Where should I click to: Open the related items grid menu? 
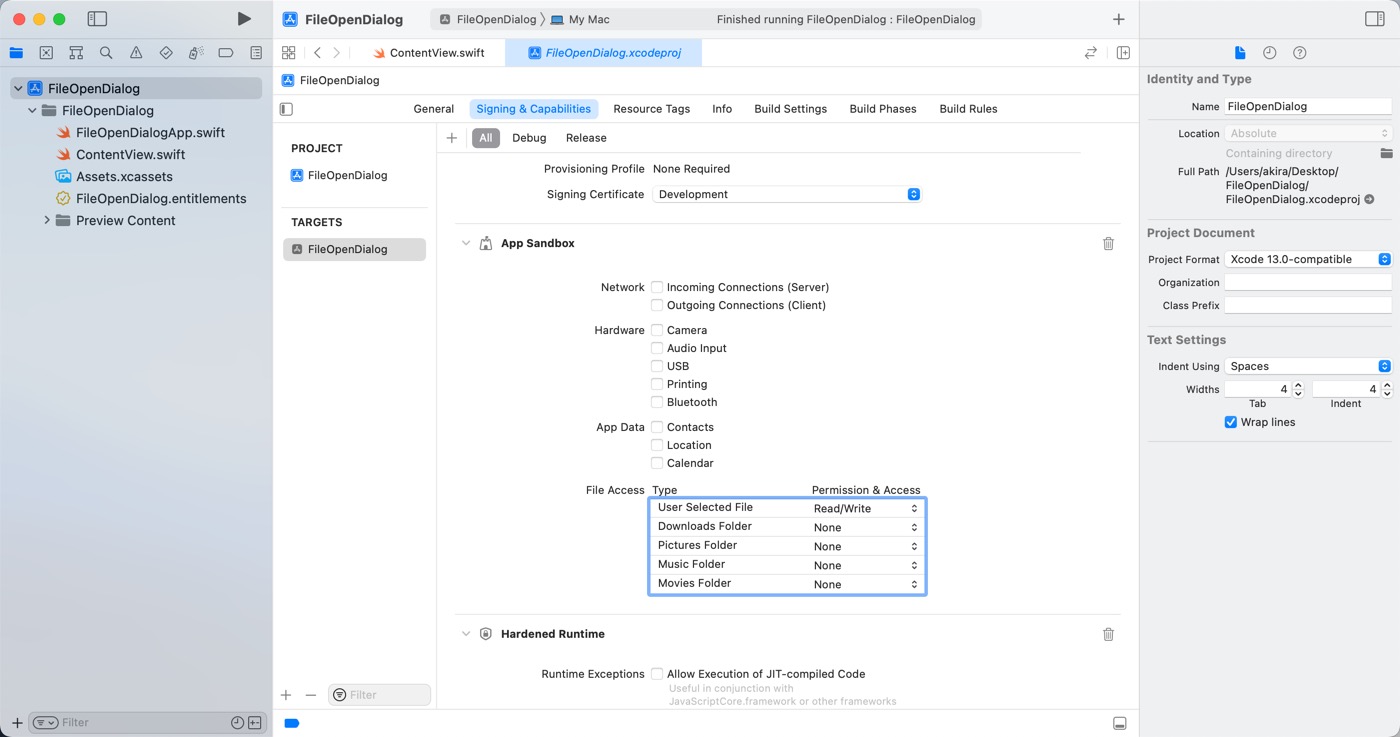(x=288, y=53)
